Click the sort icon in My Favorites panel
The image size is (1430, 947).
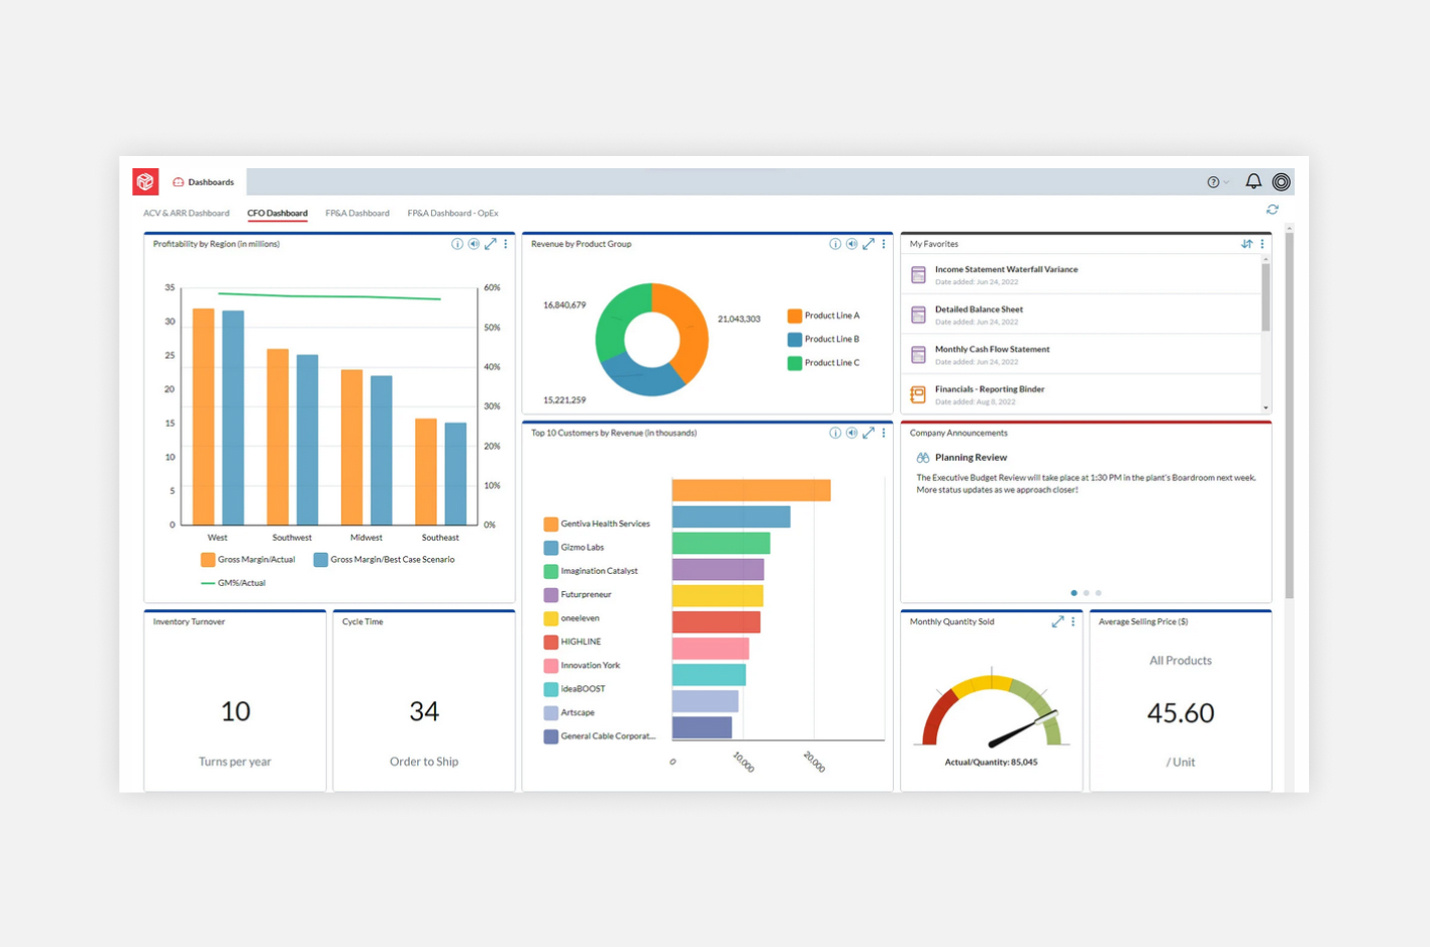[x=1246, y=243]
